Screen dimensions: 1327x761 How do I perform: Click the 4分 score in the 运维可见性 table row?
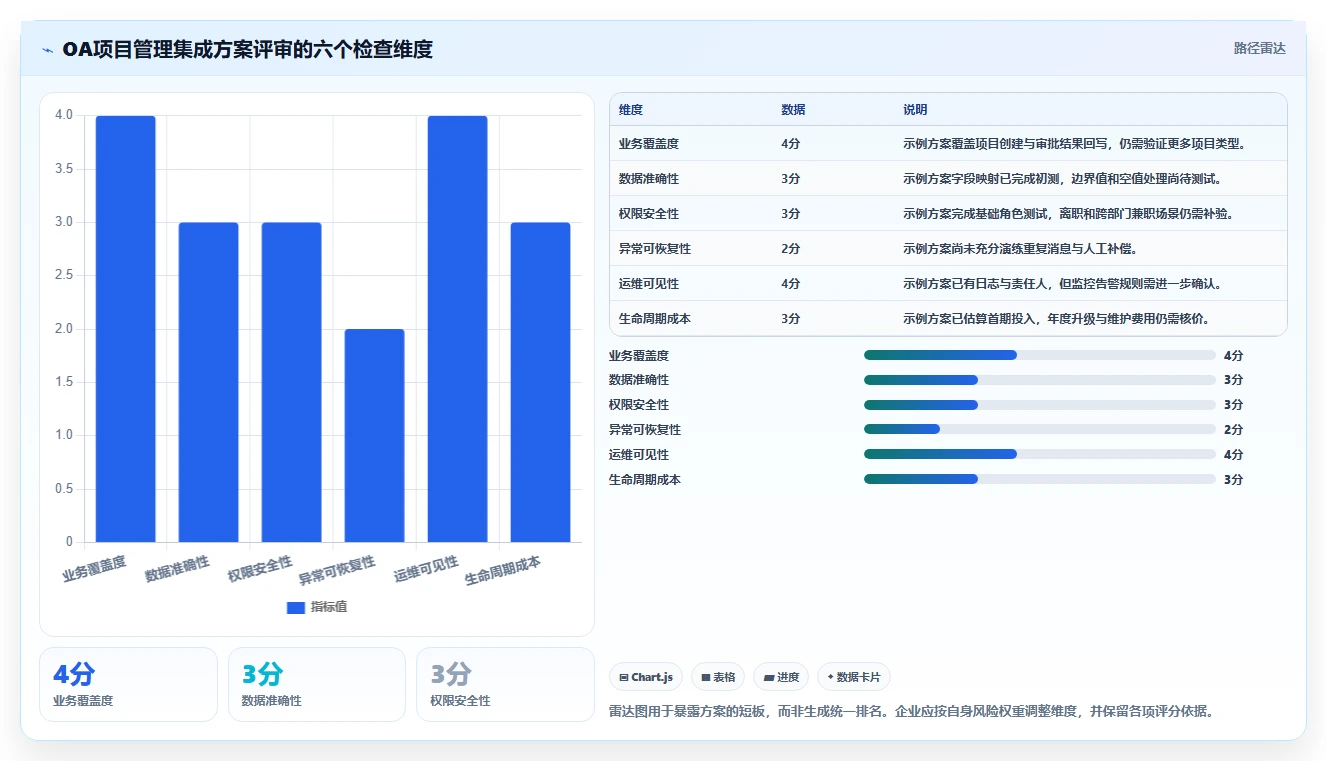pos(791,284)
